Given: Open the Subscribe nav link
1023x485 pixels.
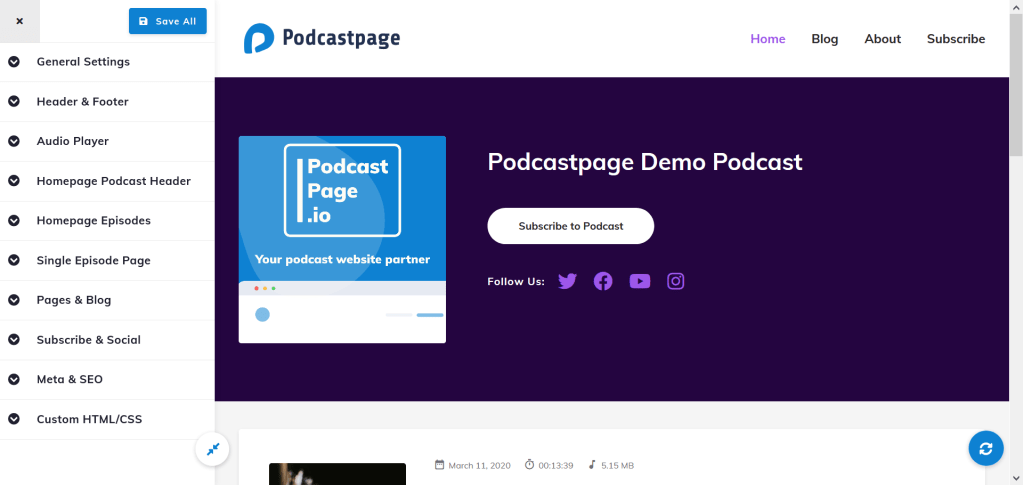Looking at the screenshot, I should click(x=956, y=39).
